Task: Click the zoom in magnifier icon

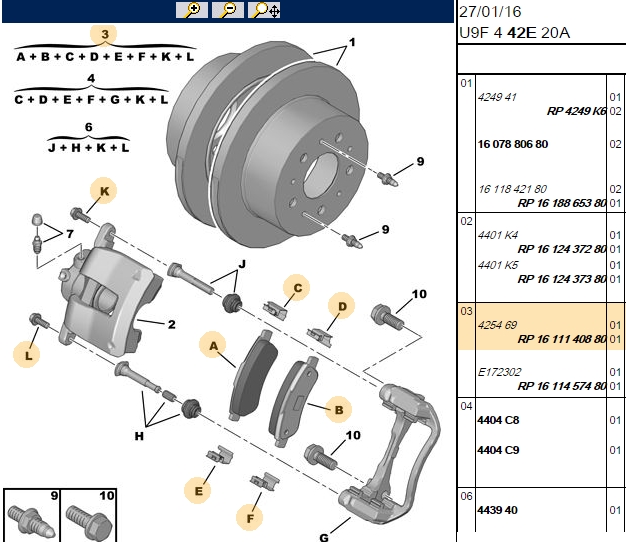Action: [192, 10]
